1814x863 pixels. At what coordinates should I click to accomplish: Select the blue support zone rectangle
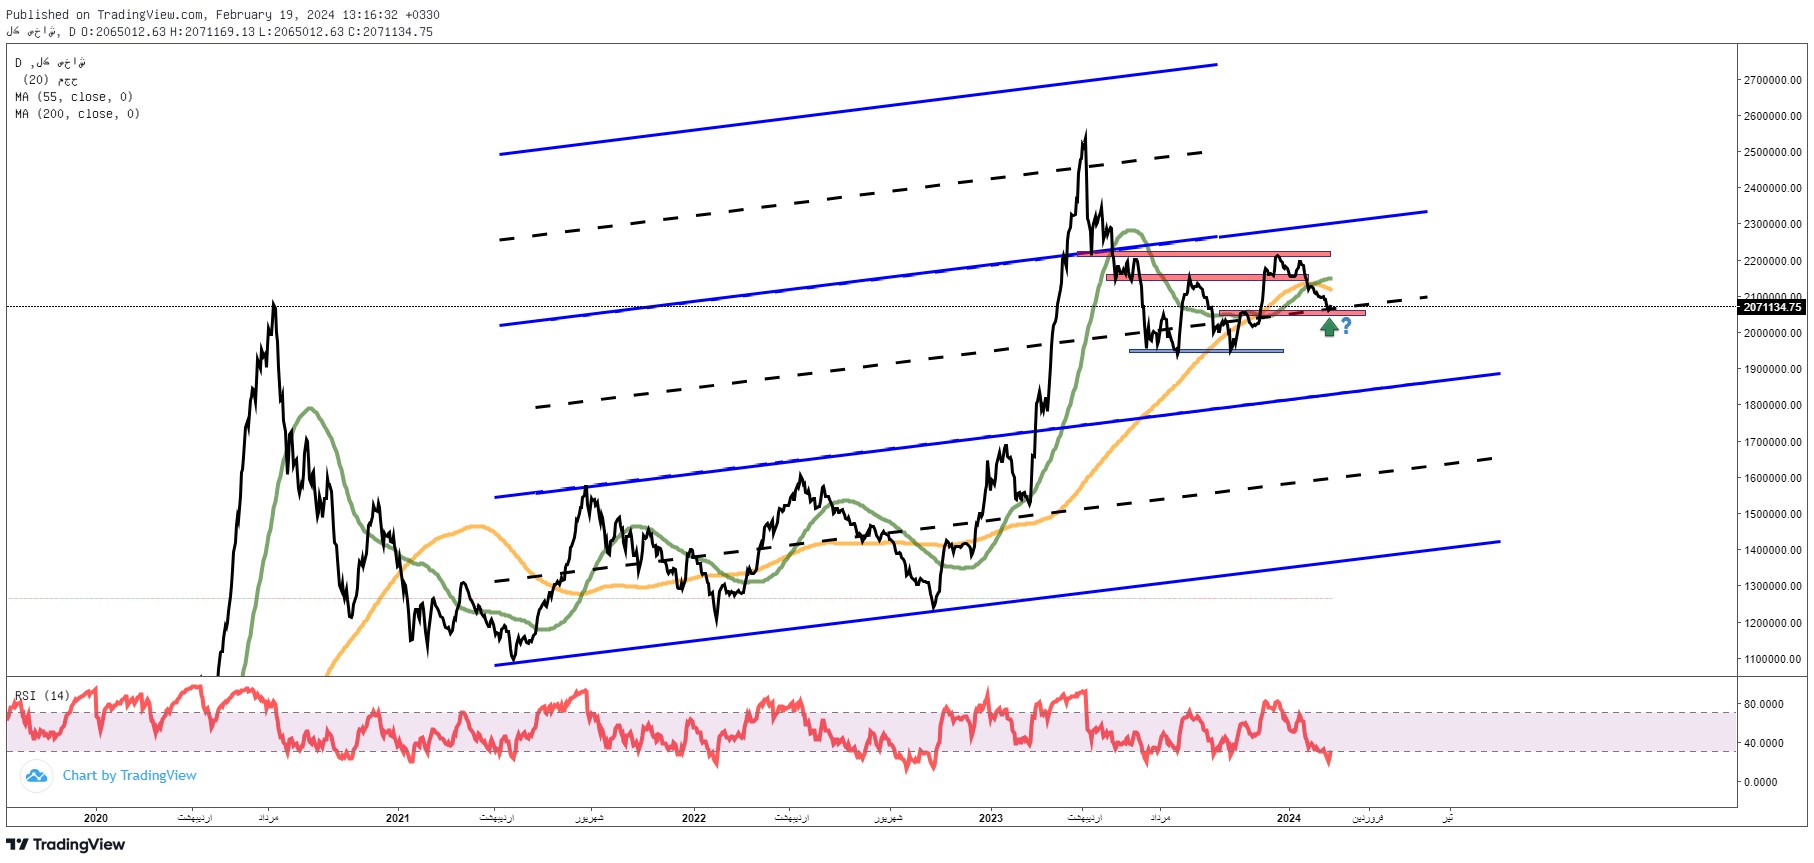point(1206,351)
